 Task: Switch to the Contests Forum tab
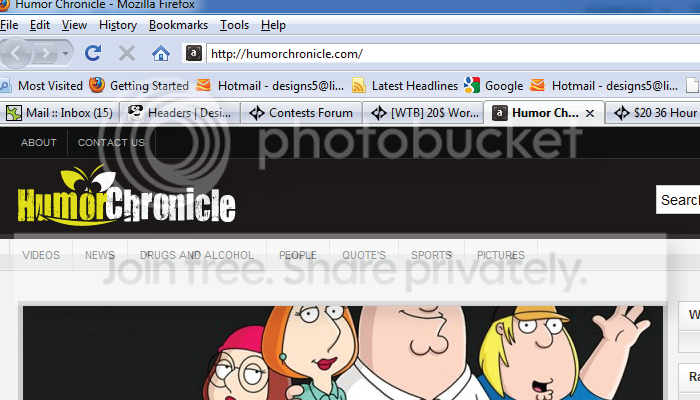click(x=301, y=113)
